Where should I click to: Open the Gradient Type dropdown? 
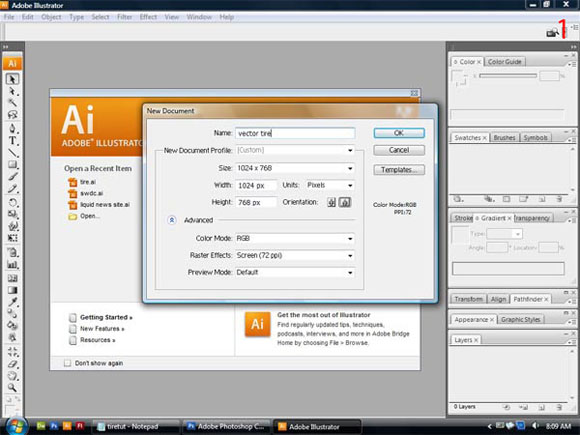(504, 234)
